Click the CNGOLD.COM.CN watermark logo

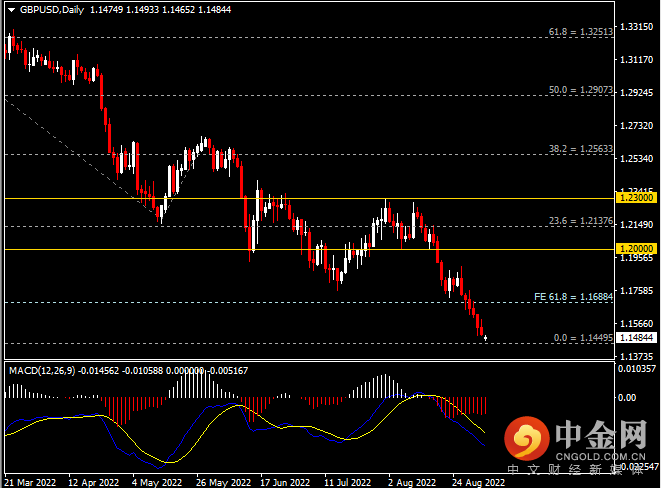coord(576,441)
